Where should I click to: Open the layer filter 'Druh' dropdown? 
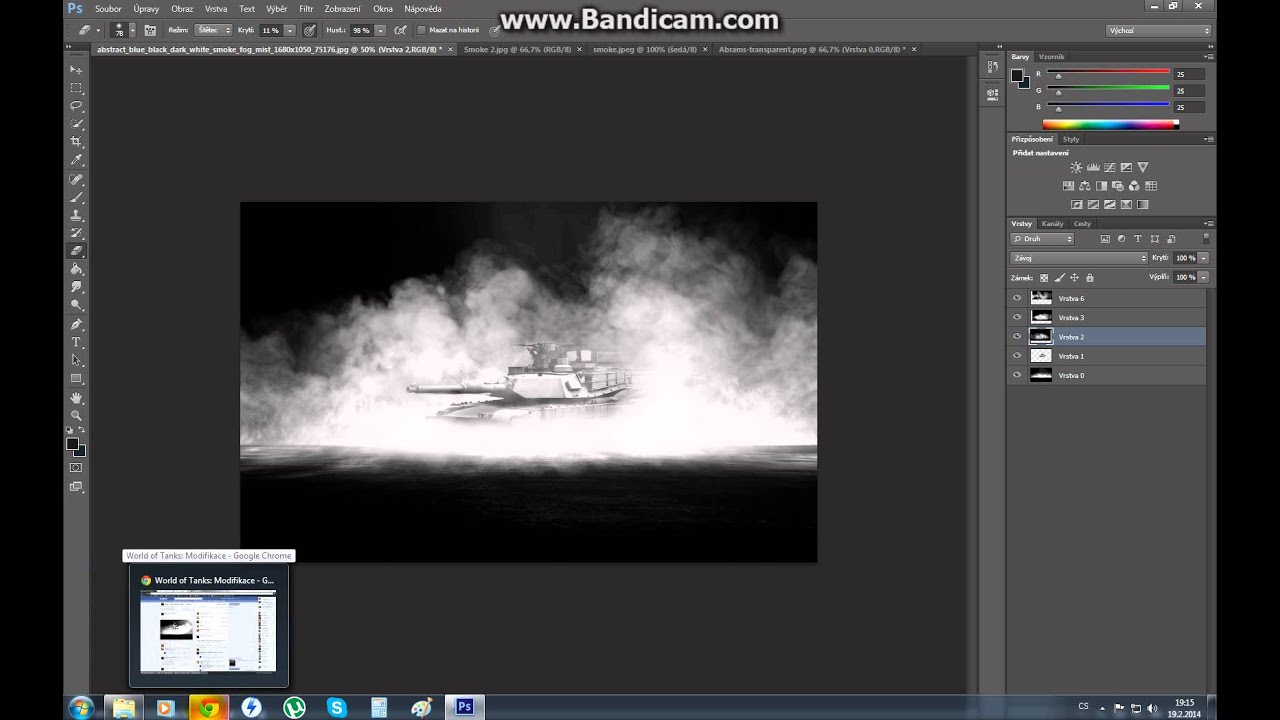(x=1042, y=239)
